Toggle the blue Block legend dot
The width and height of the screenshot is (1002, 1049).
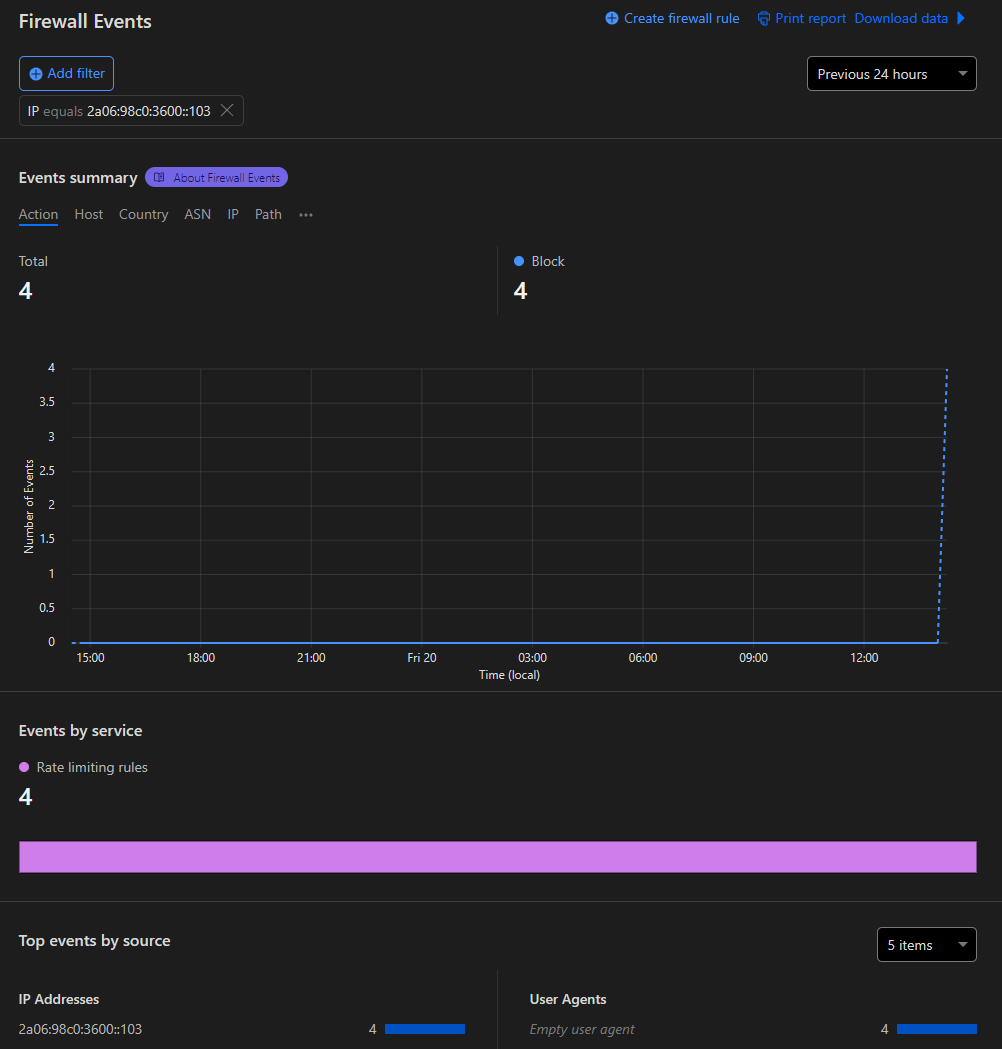click(x=518, y=261)
